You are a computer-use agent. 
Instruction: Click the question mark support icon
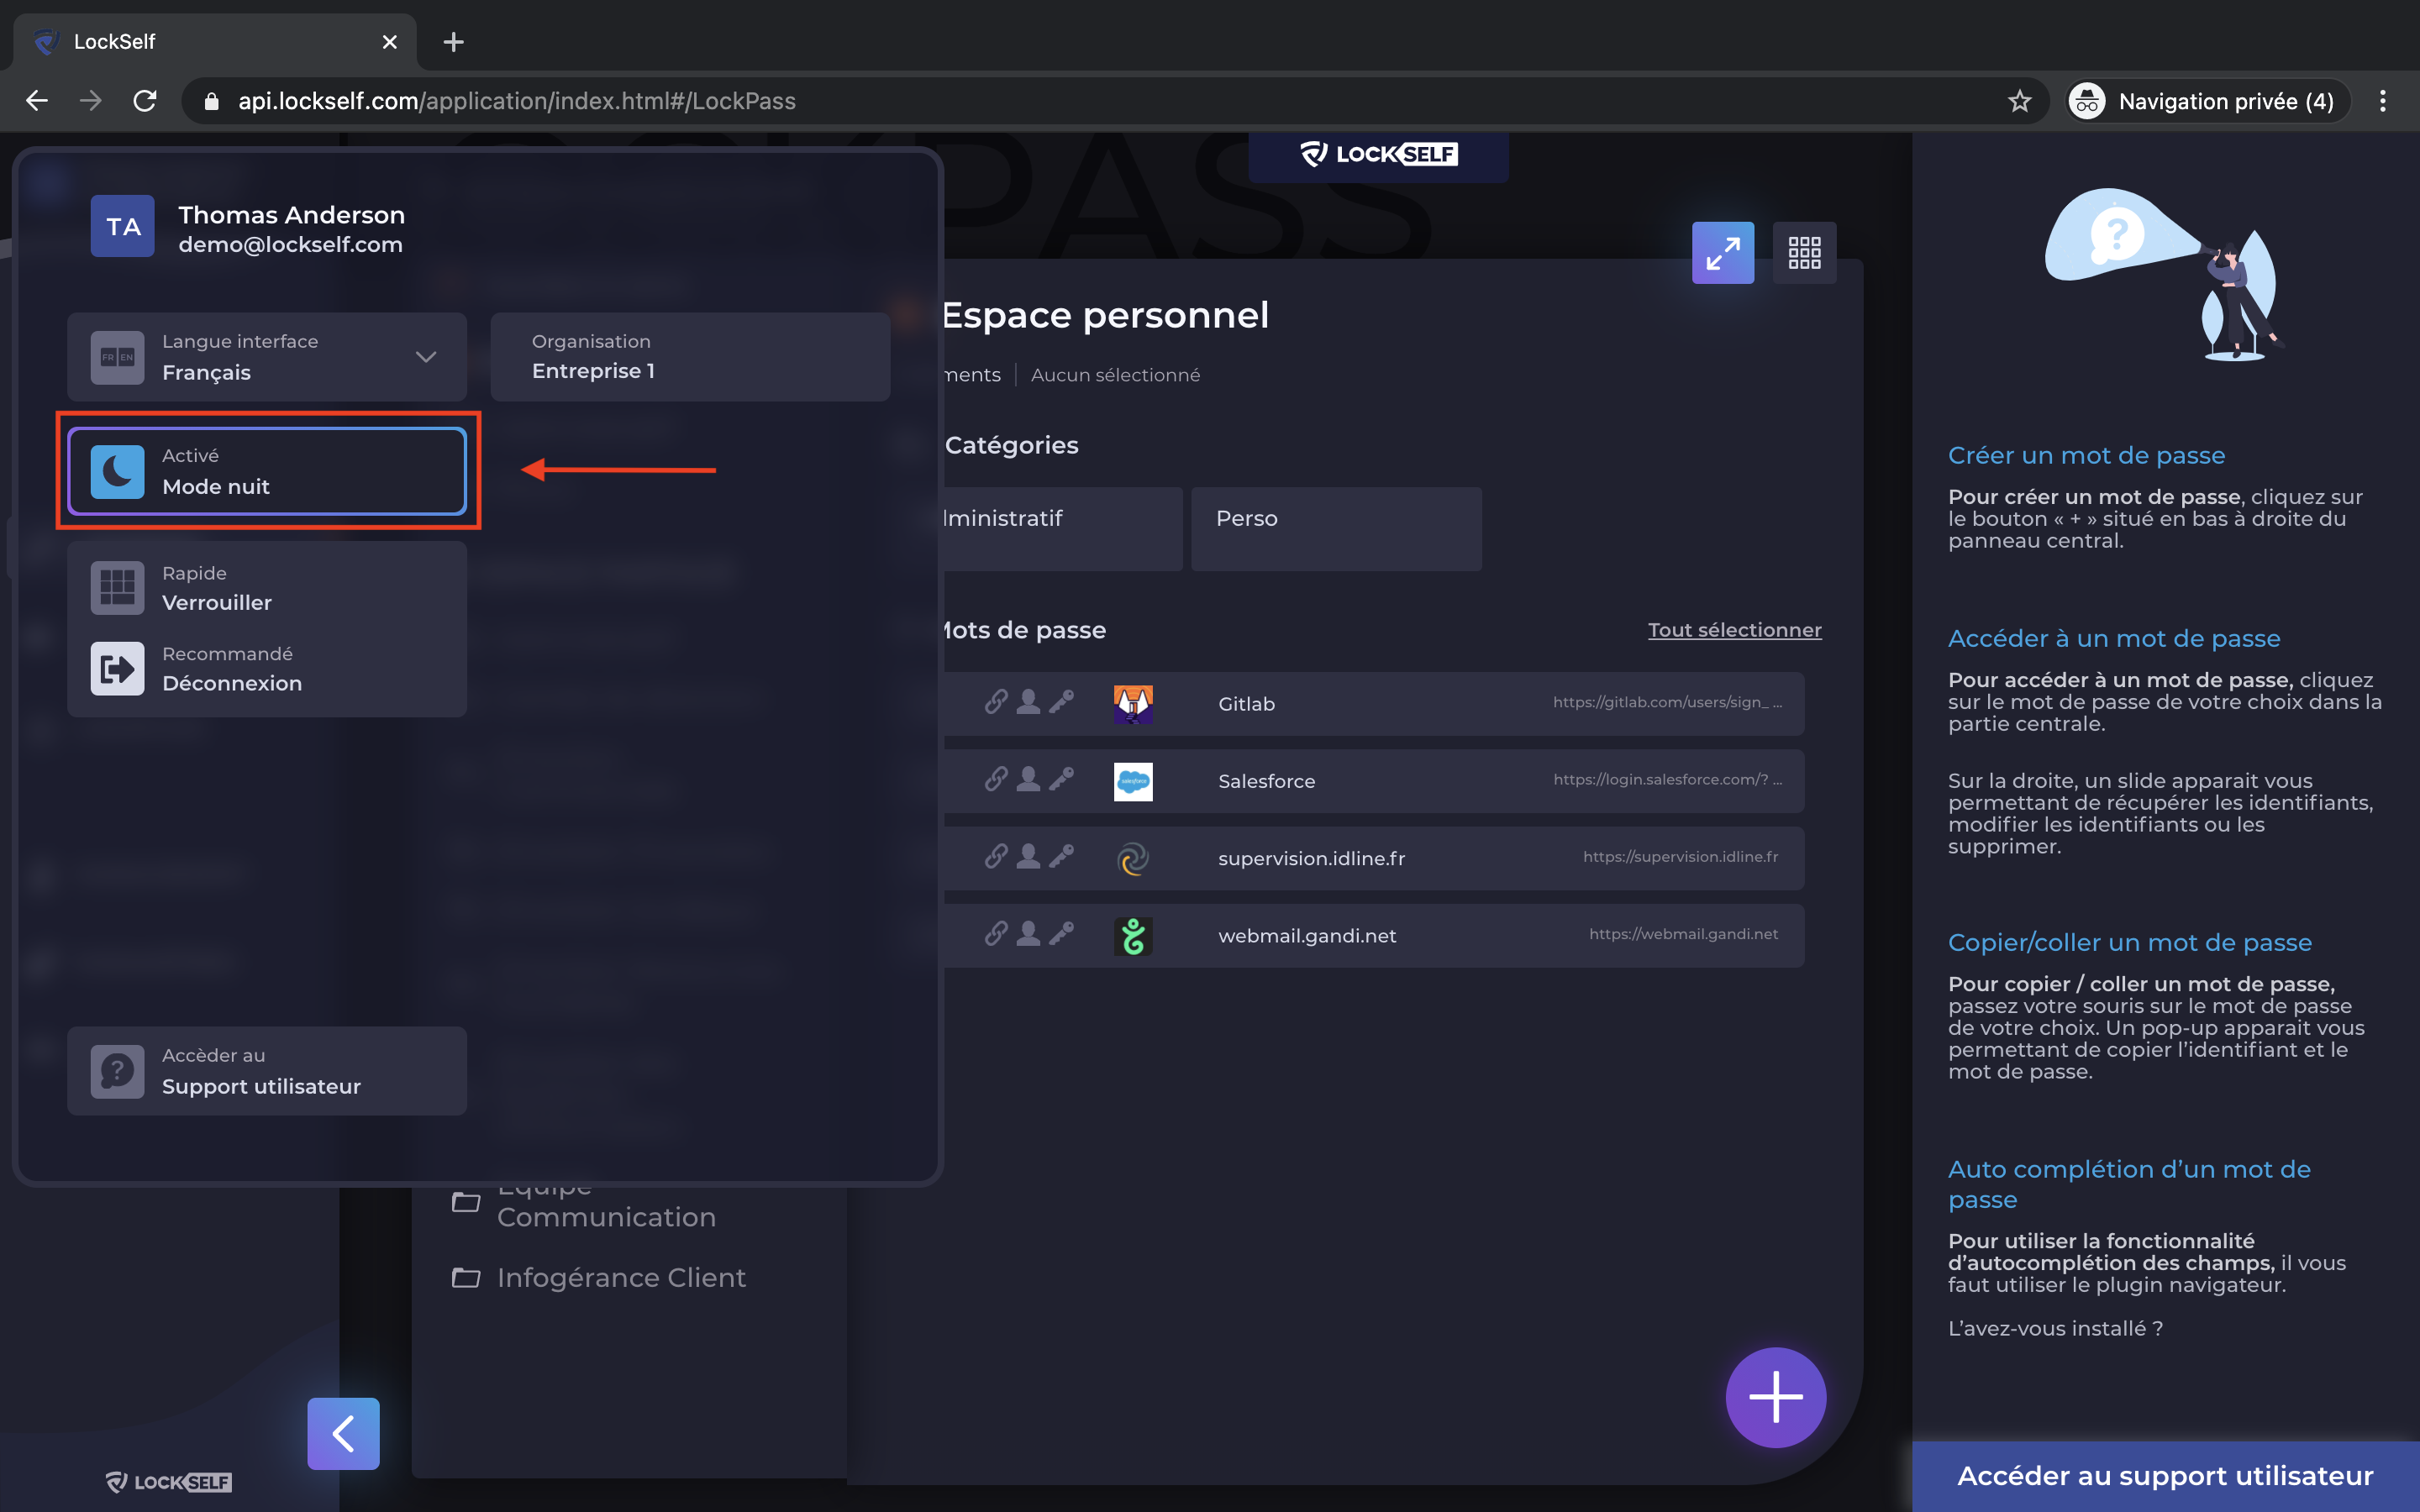tap(117, 1071)
